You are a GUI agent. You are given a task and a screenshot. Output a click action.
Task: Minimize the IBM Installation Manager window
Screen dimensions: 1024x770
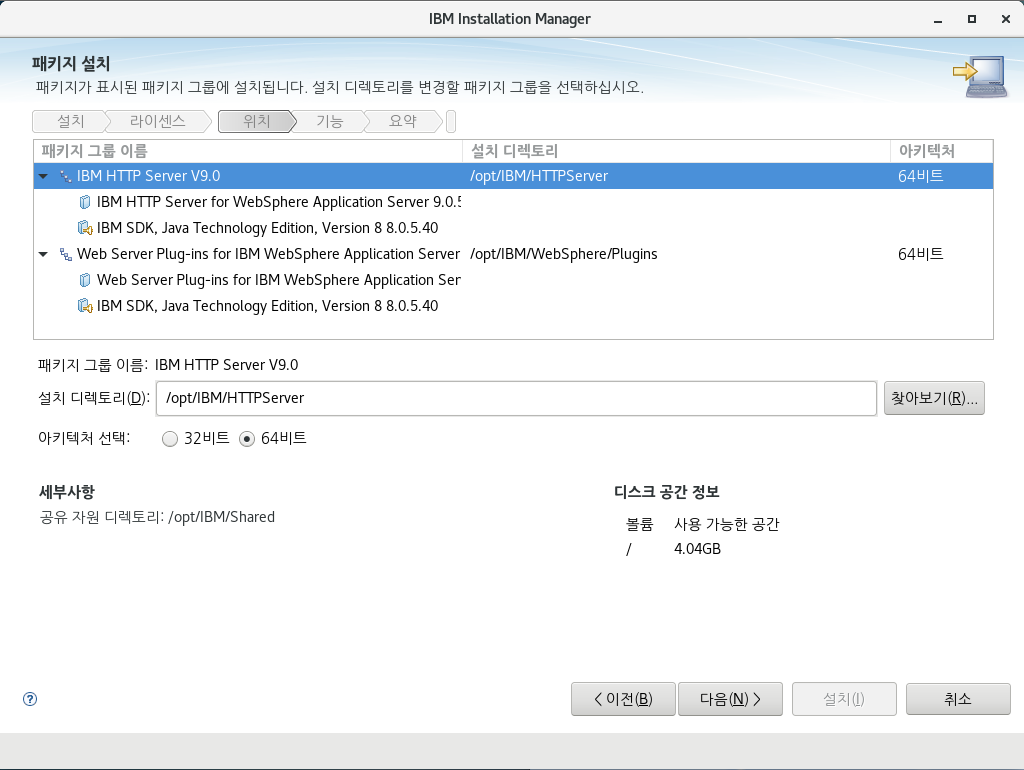938,20
